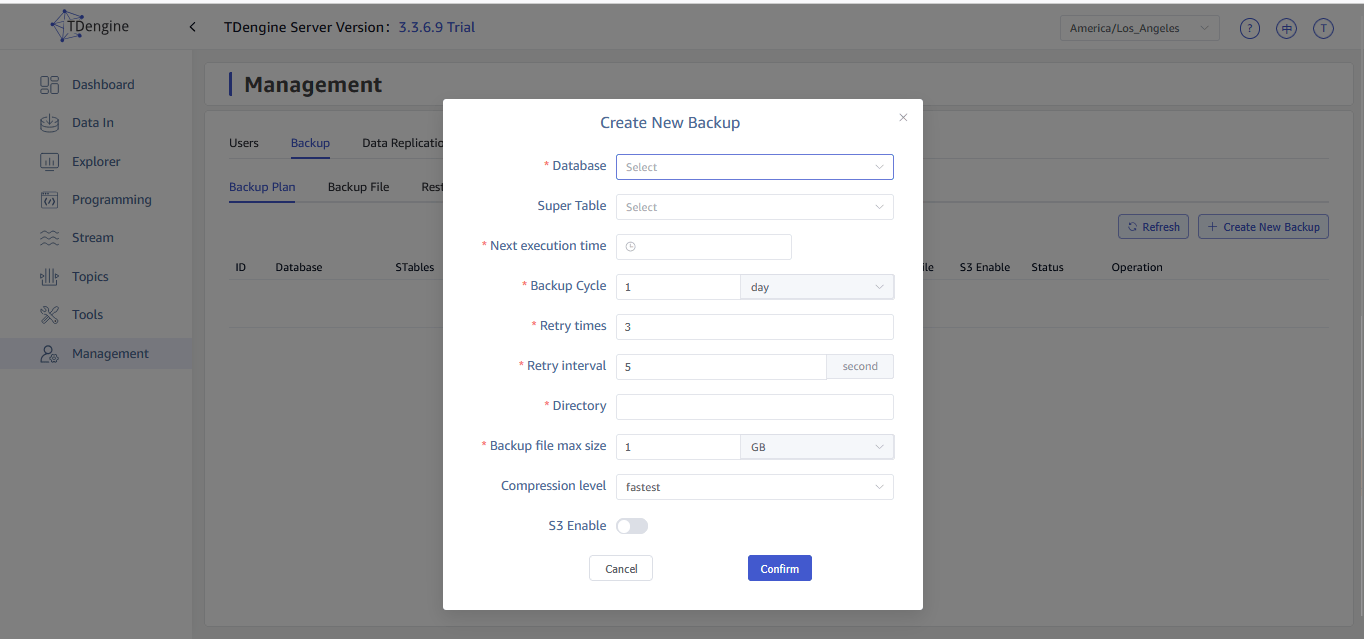Switch to the Users tab
Screen dimensions: 1364x639
click(x=244, y=143)
